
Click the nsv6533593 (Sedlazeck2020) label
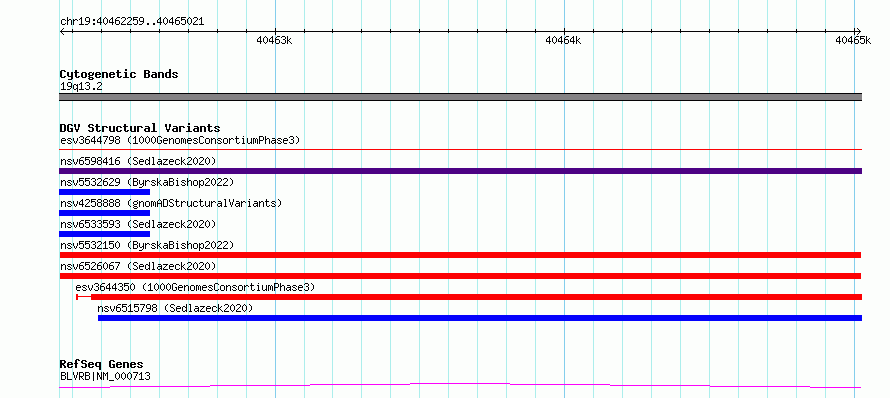138,224
